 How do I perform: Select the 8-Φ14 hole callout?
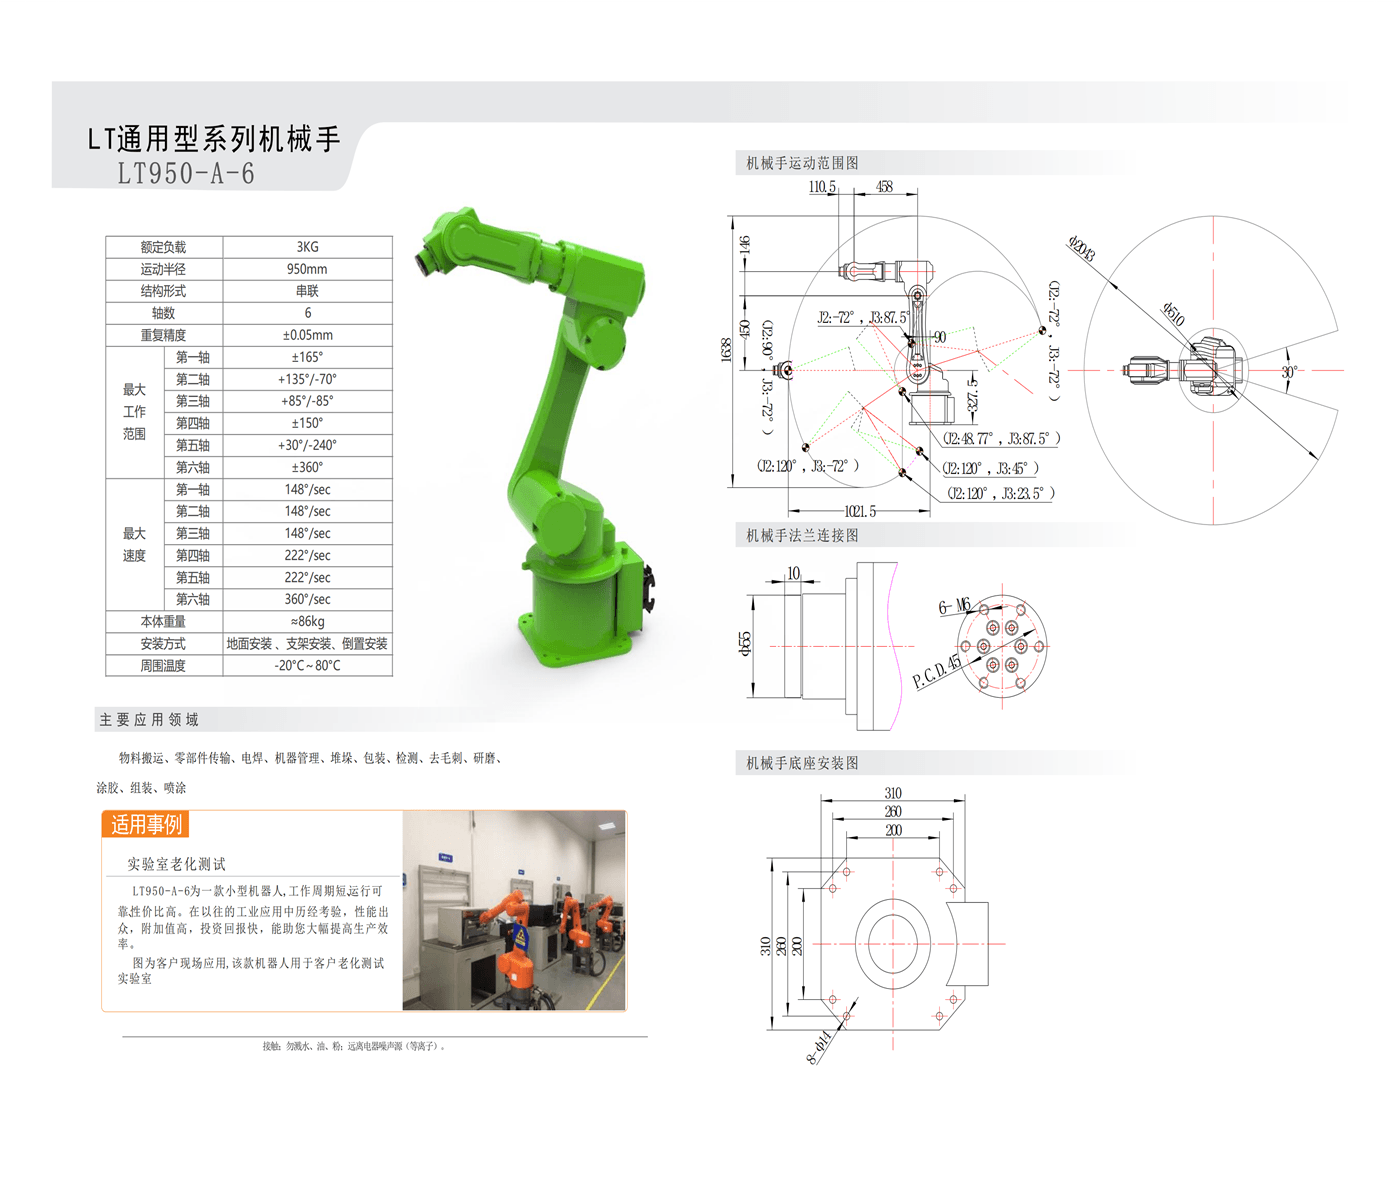tap(819, 1047)
